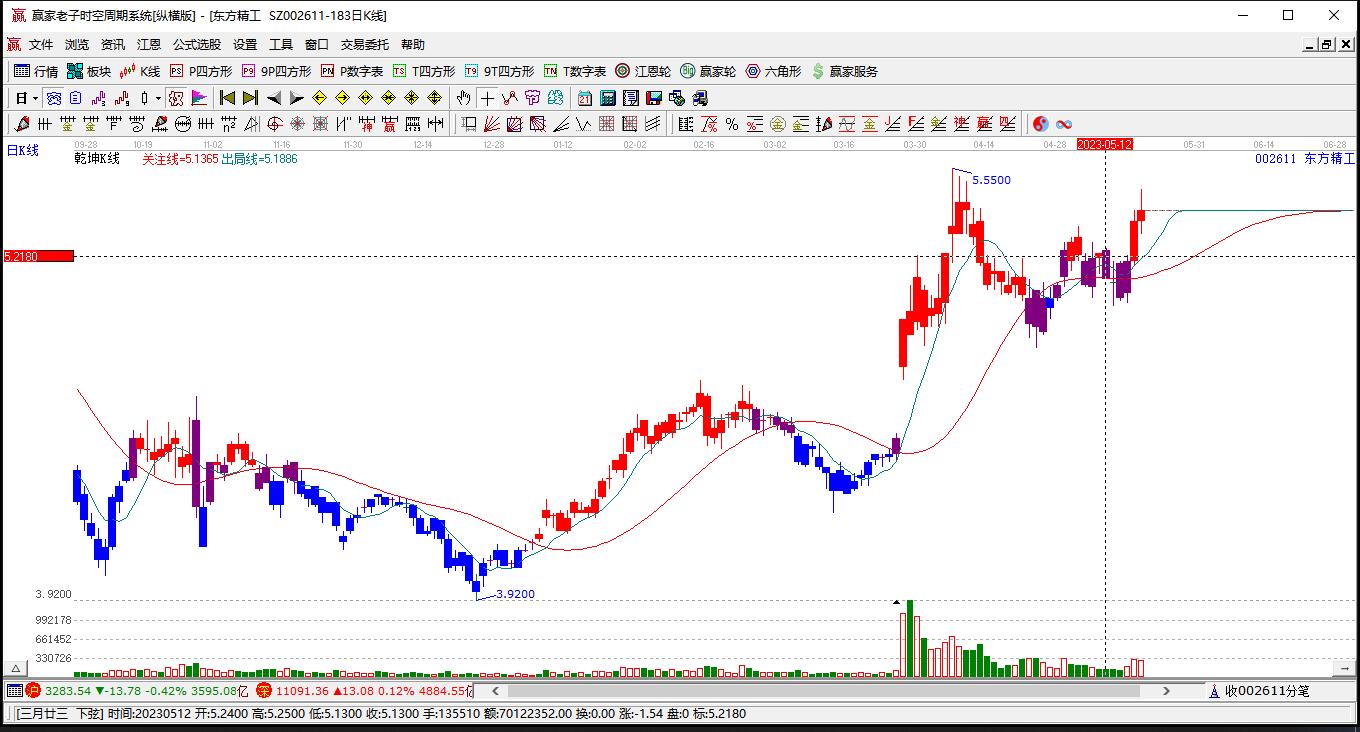The width and height of the screenshot is (1360, 732).
Task: Select the red fan lines drawing tool
Action: click(x=492, y=124)
